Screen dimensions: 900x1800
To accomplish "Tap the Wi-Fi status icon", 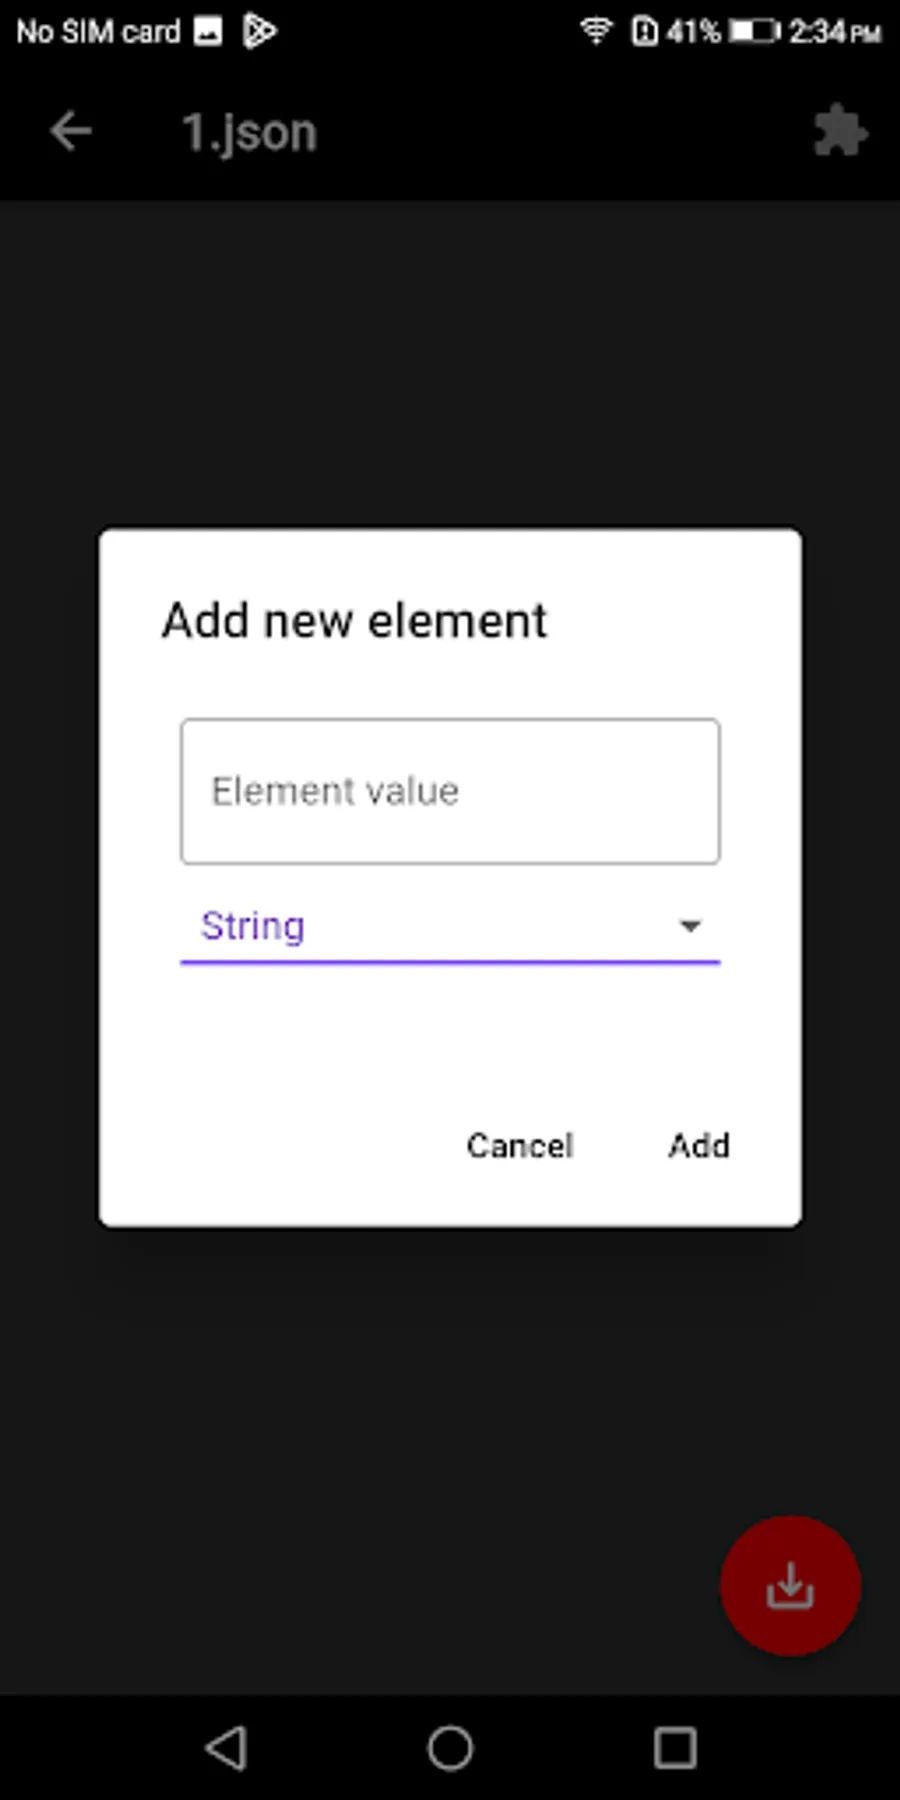I will (596, 32).
